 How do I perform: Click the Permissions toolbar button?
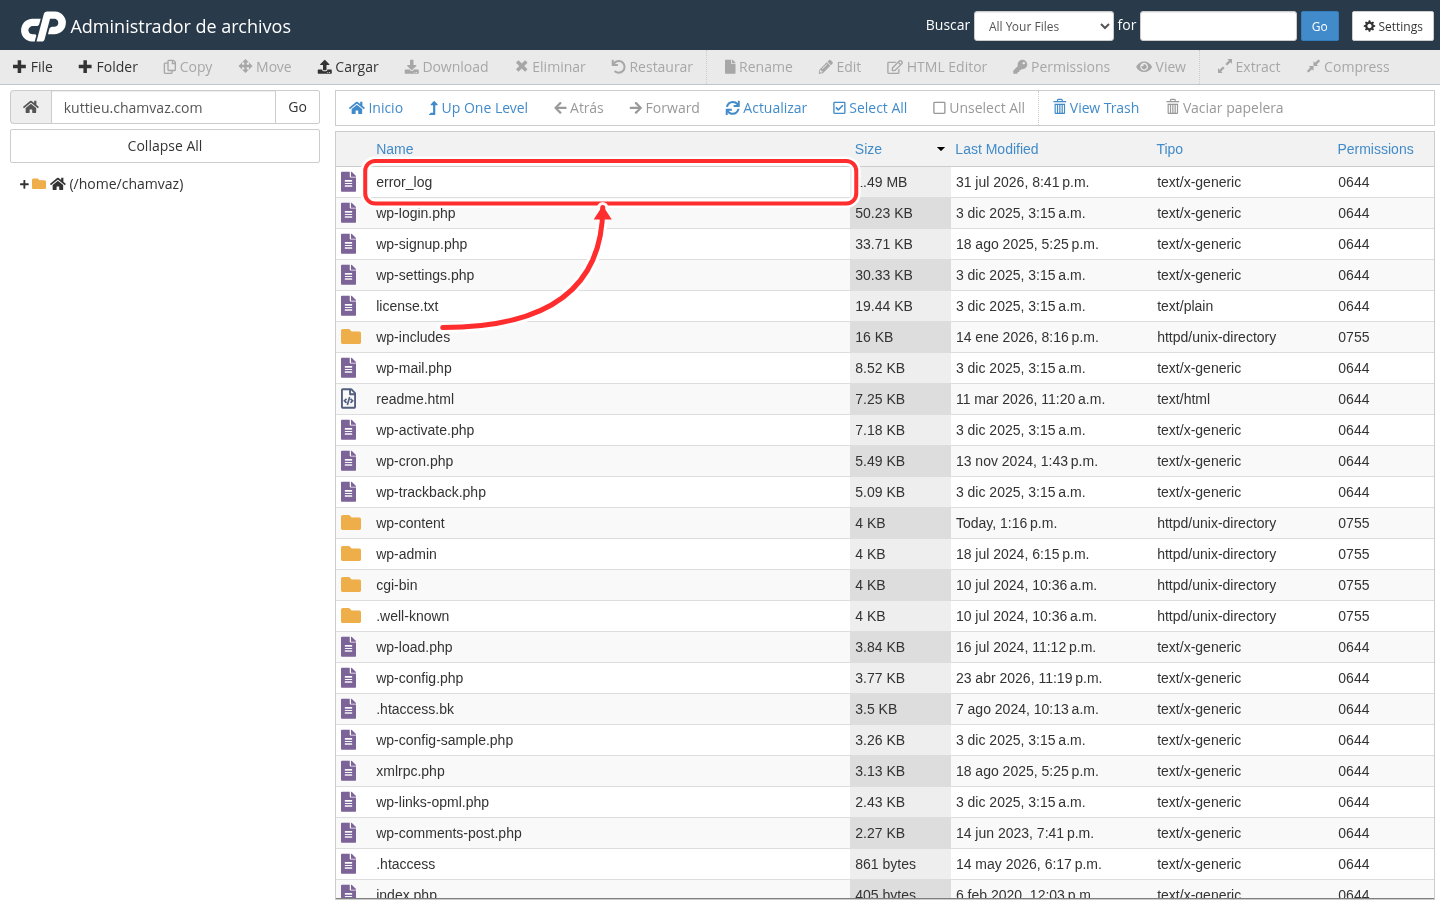coord(1061,67)
